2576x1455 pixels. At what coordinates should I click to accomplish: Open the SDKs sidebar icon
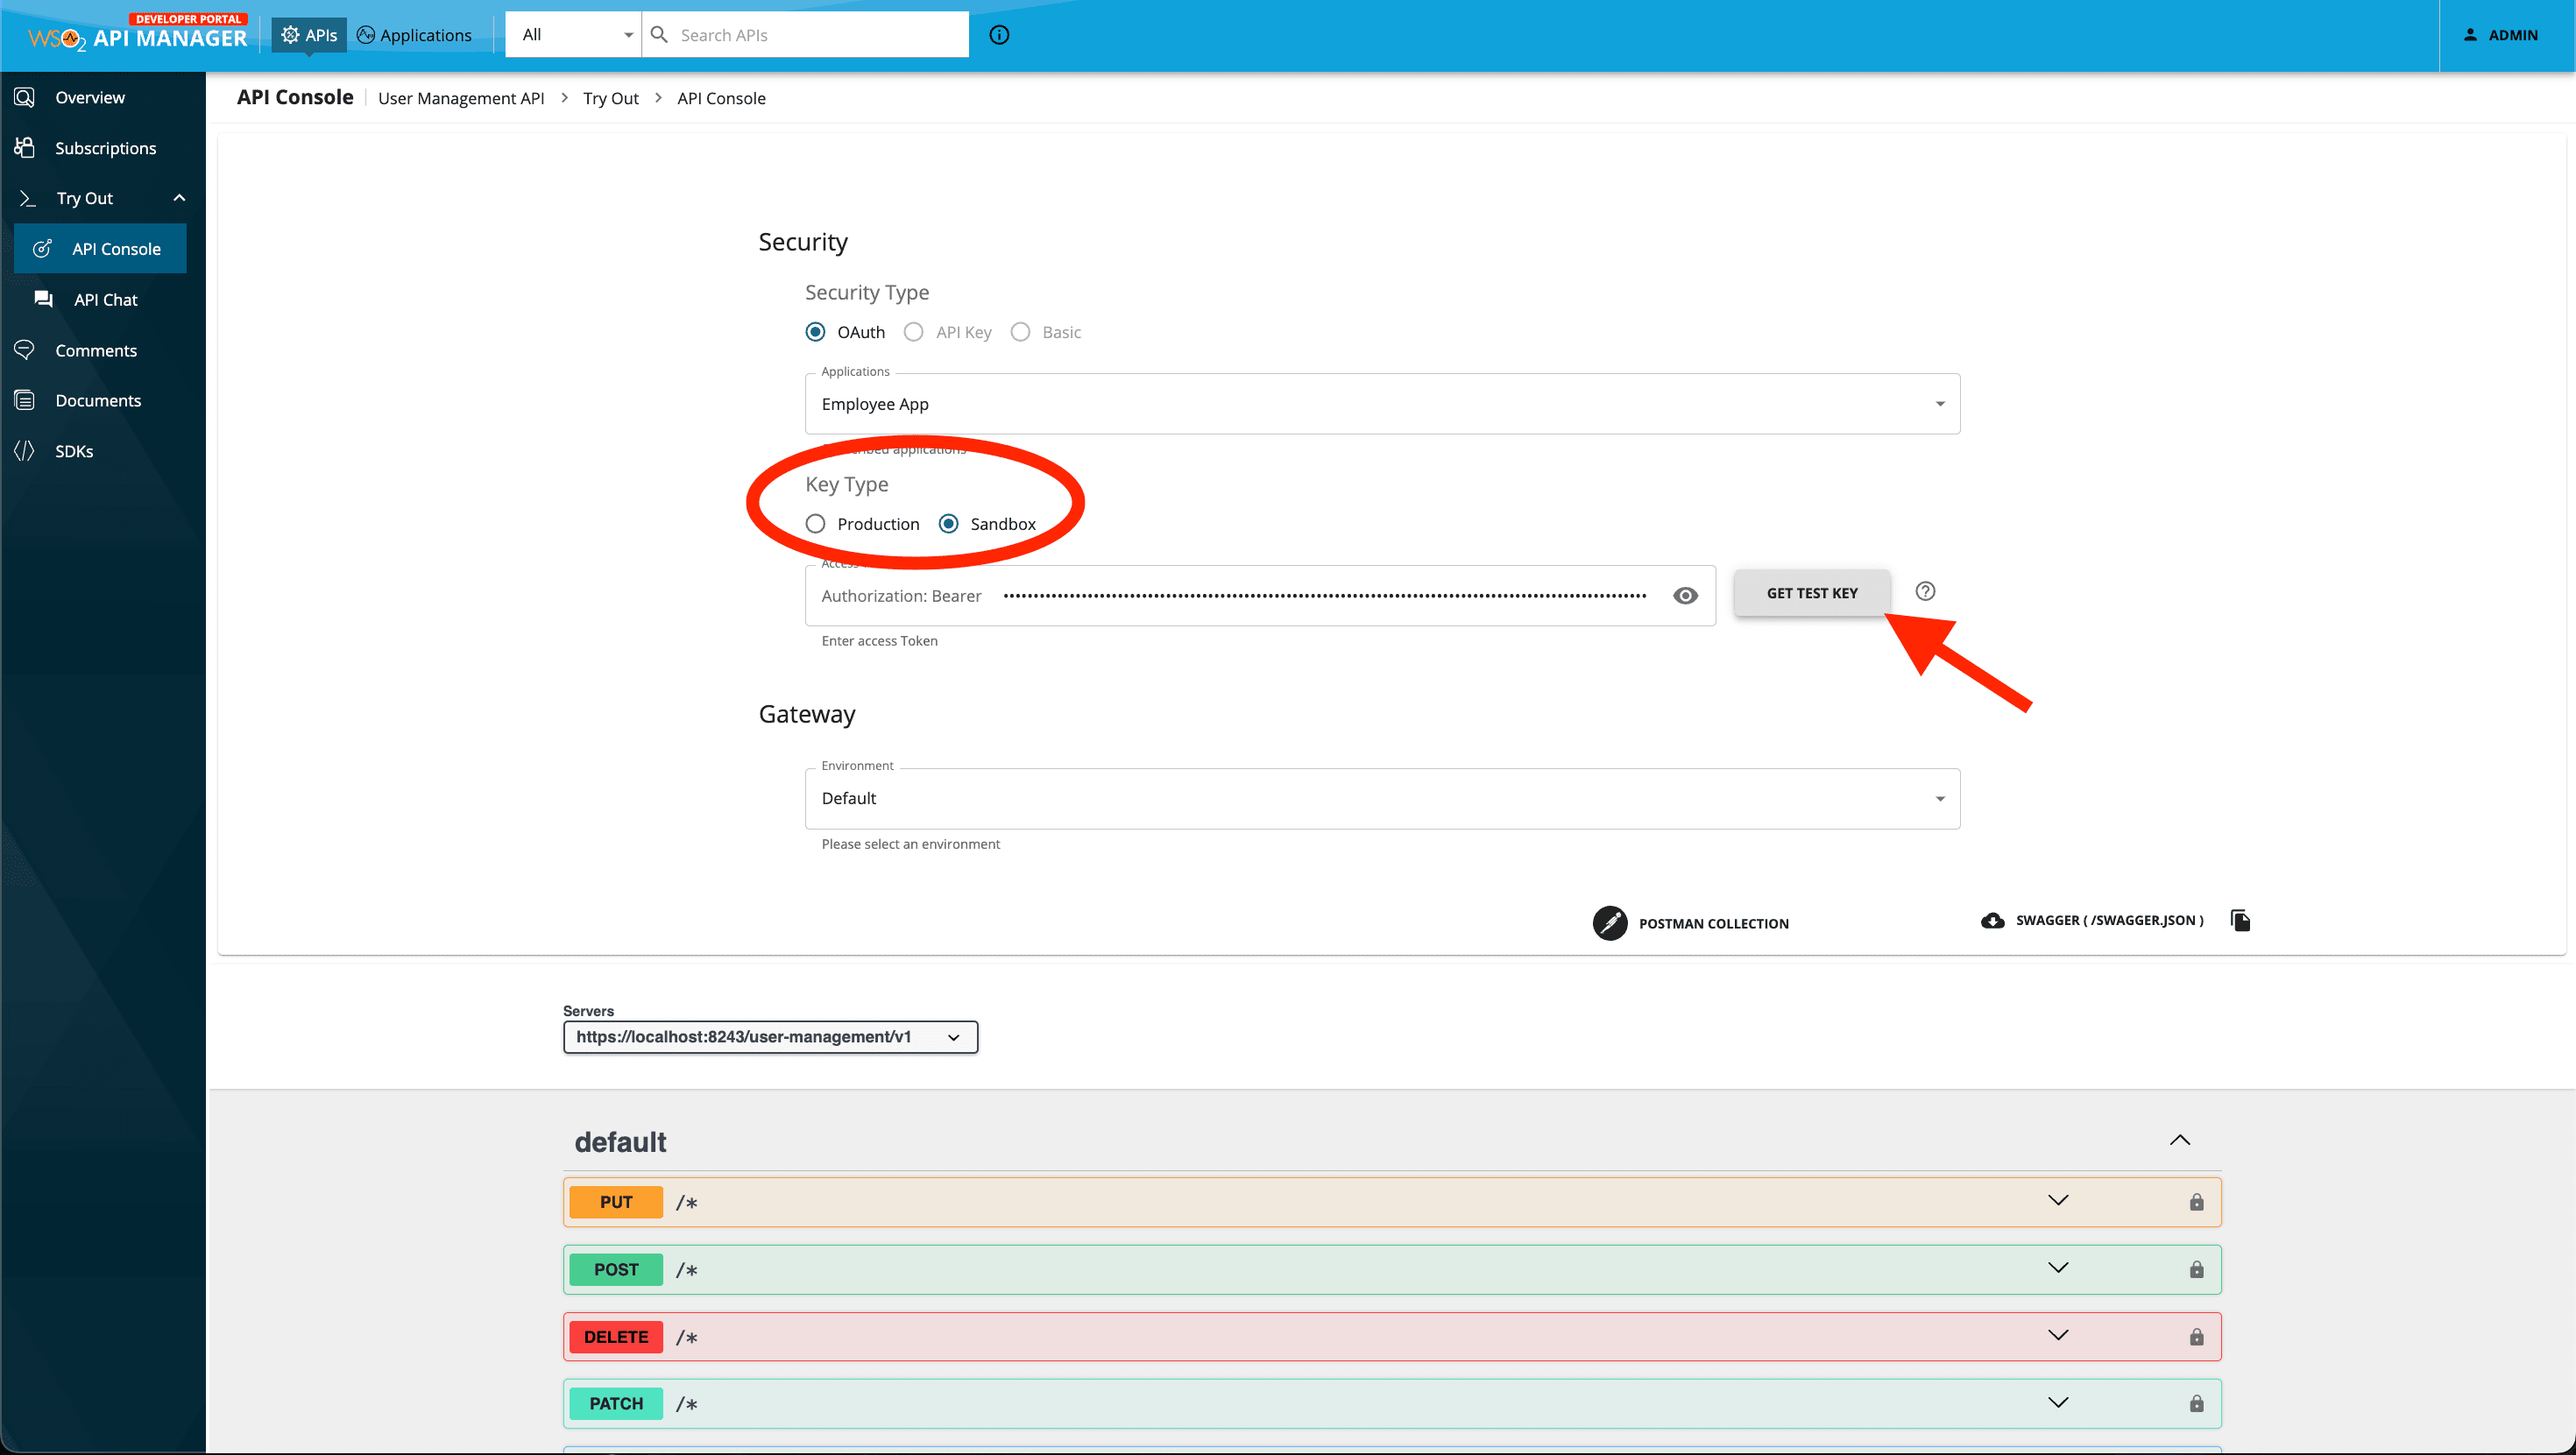[25, 451]
